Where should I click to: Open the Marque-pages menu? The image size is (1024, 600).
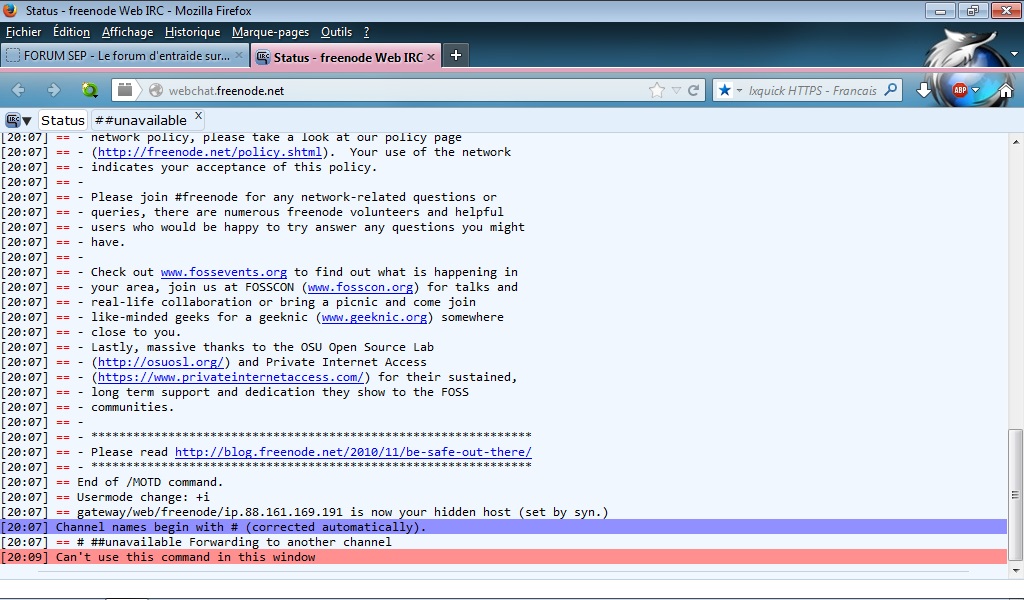[x=270, y=32]
